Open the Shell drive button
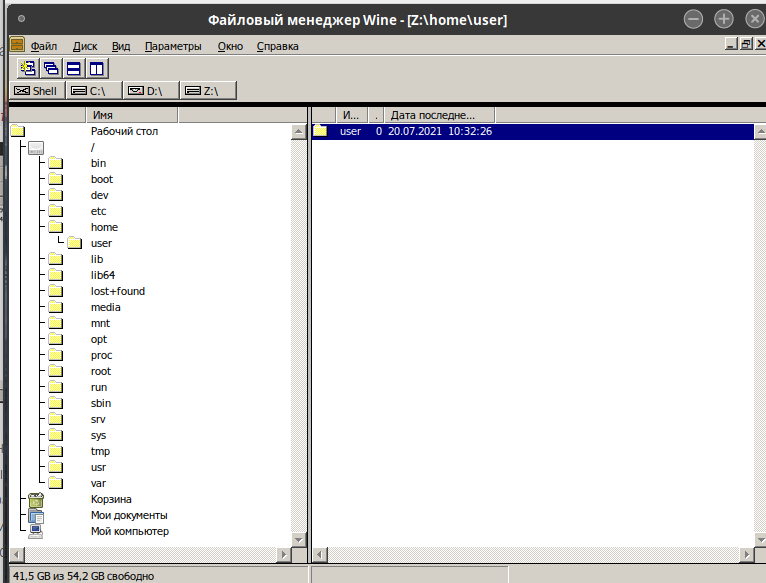 point(37,91)
